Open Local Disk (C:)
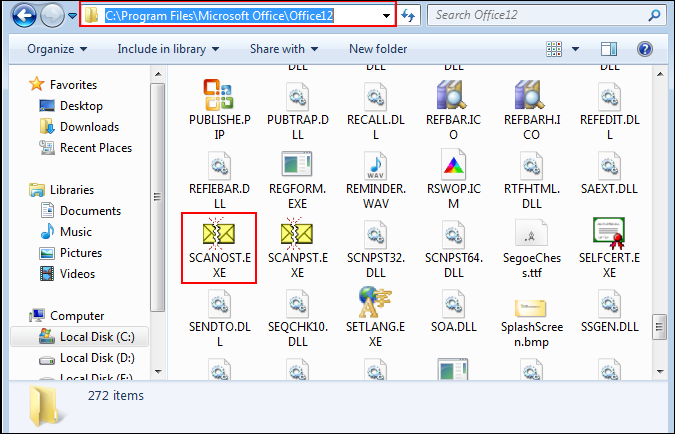675x434 pixels. (x=79, y=337)
